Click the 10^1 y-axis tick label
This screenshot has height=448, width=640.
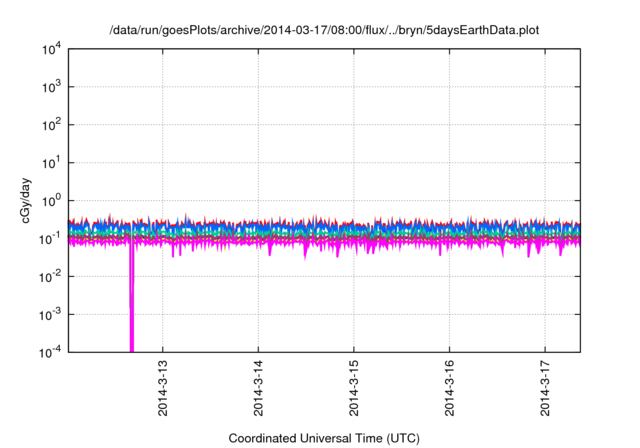pos(52,163)
